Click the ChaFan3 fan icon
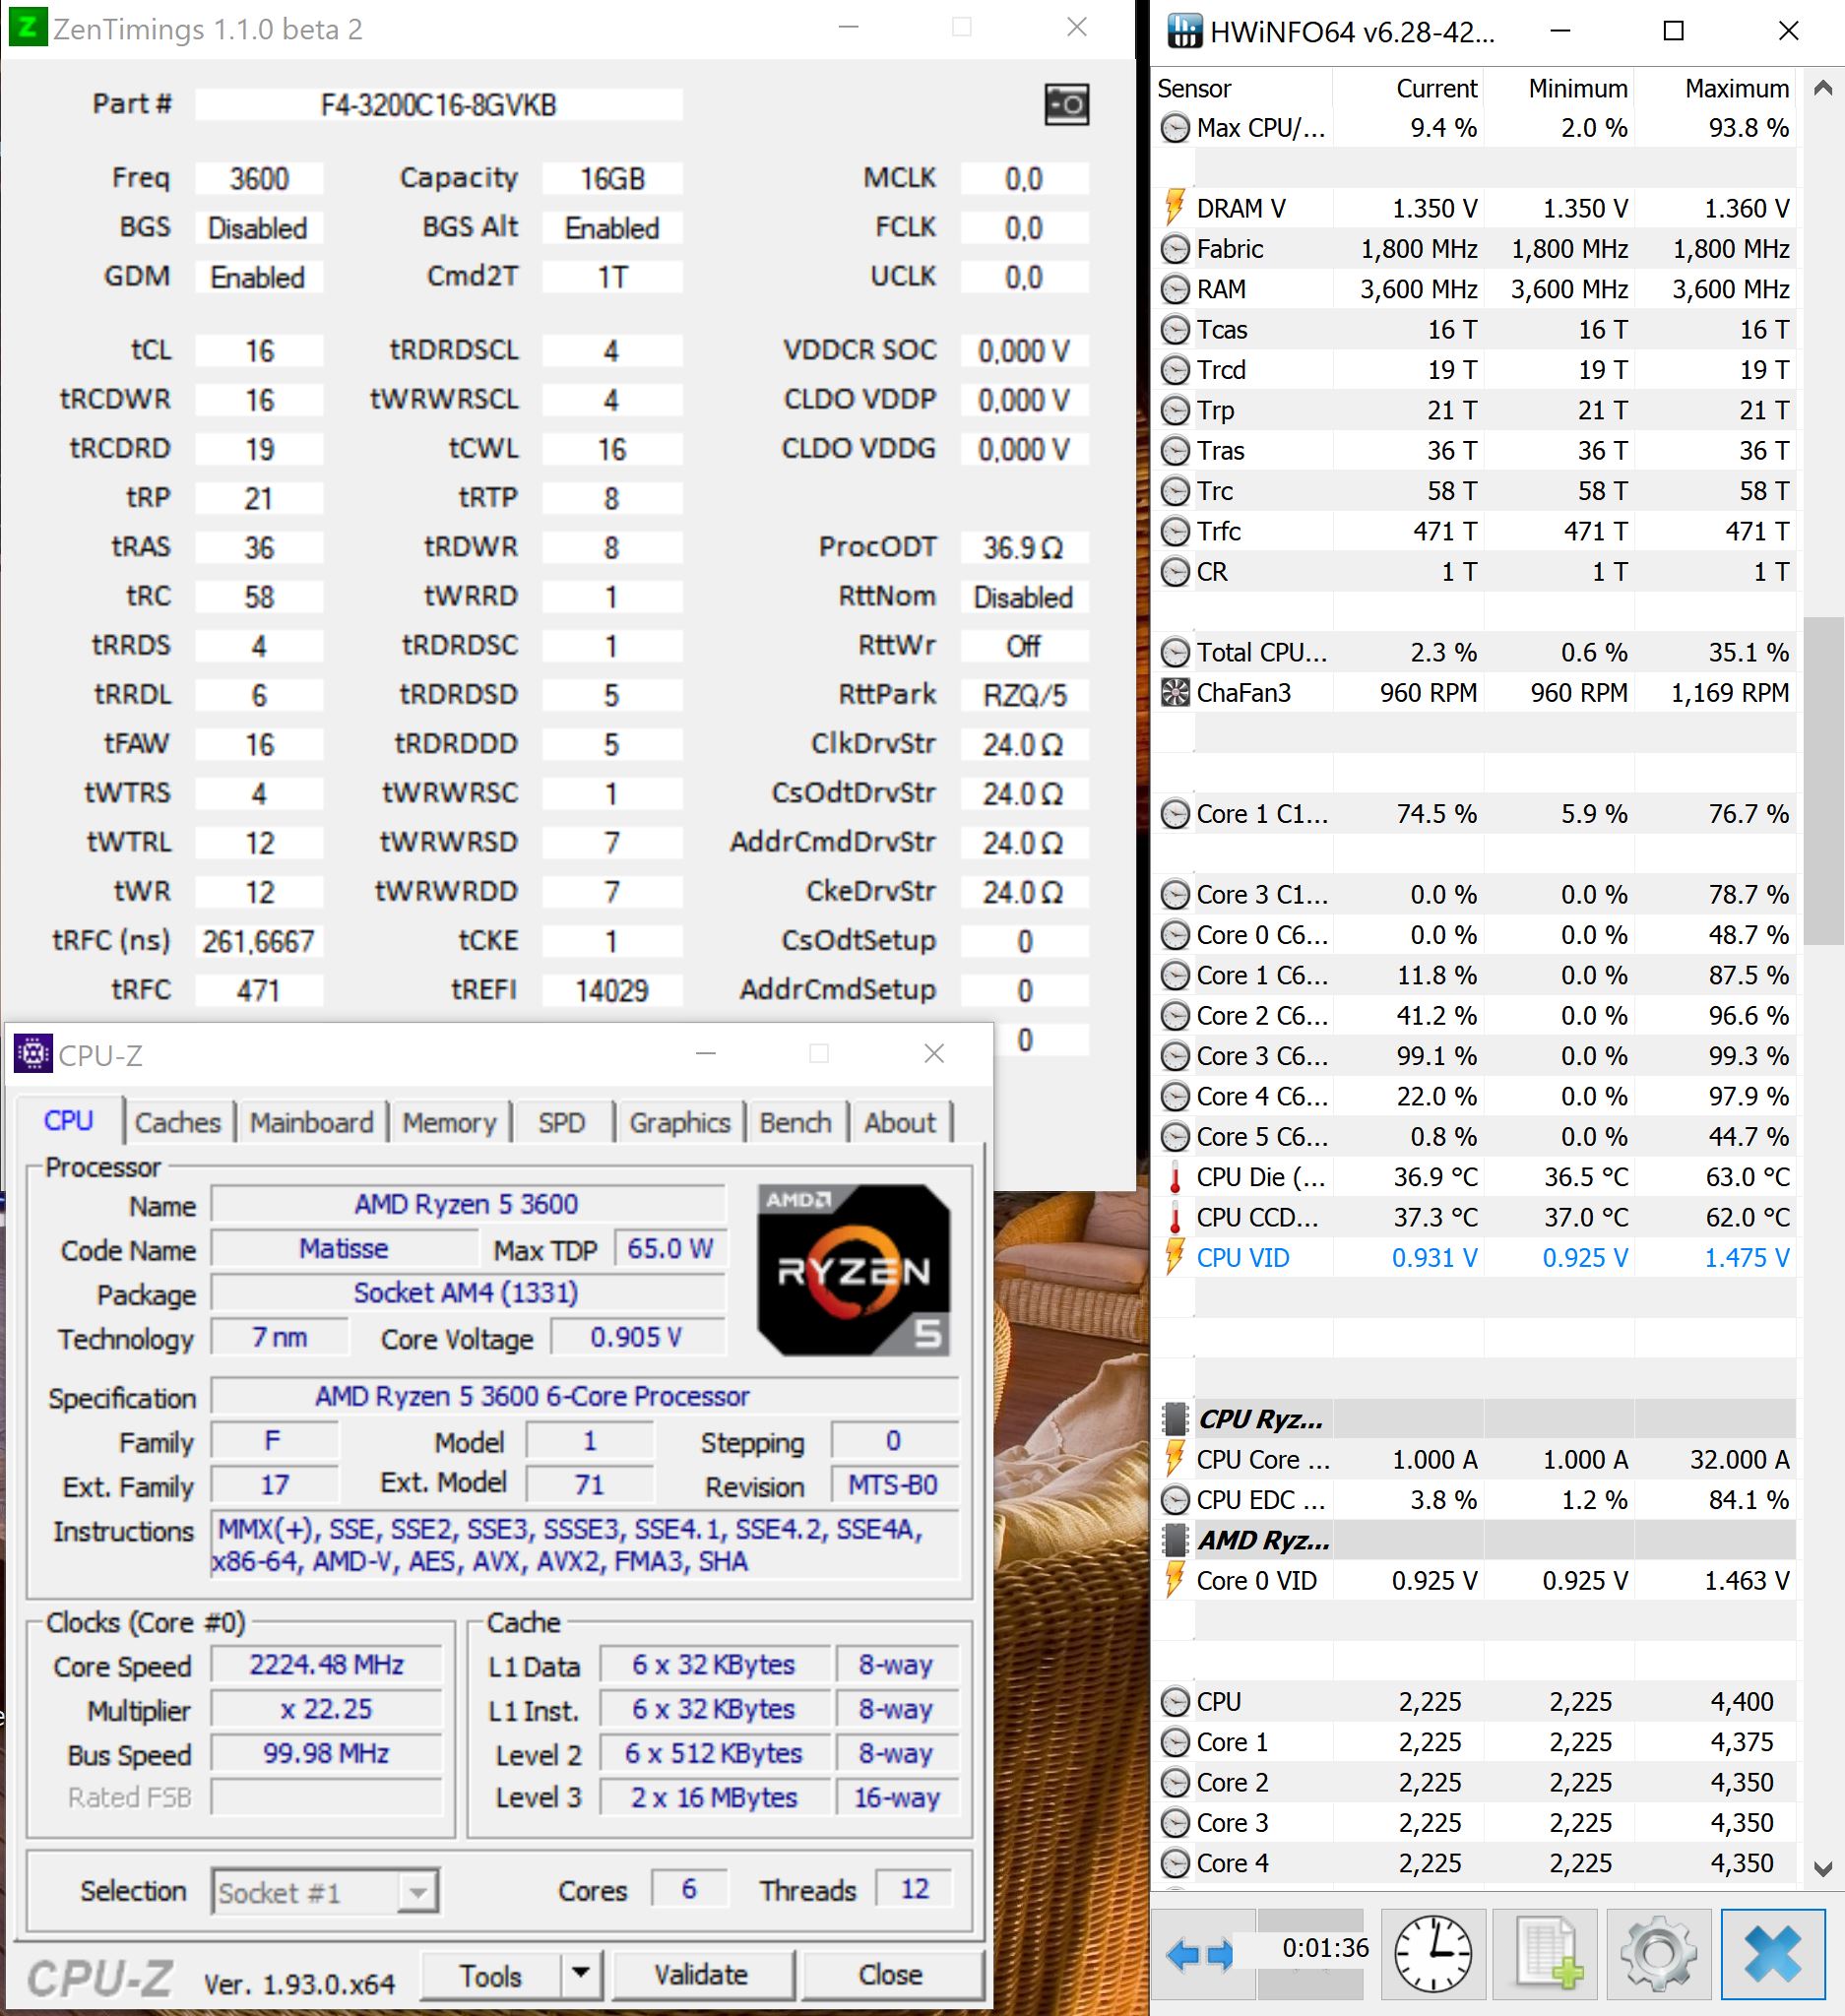This screenshot has width=1845, height=2016. pyautogui.click(x=1175, y=692)
